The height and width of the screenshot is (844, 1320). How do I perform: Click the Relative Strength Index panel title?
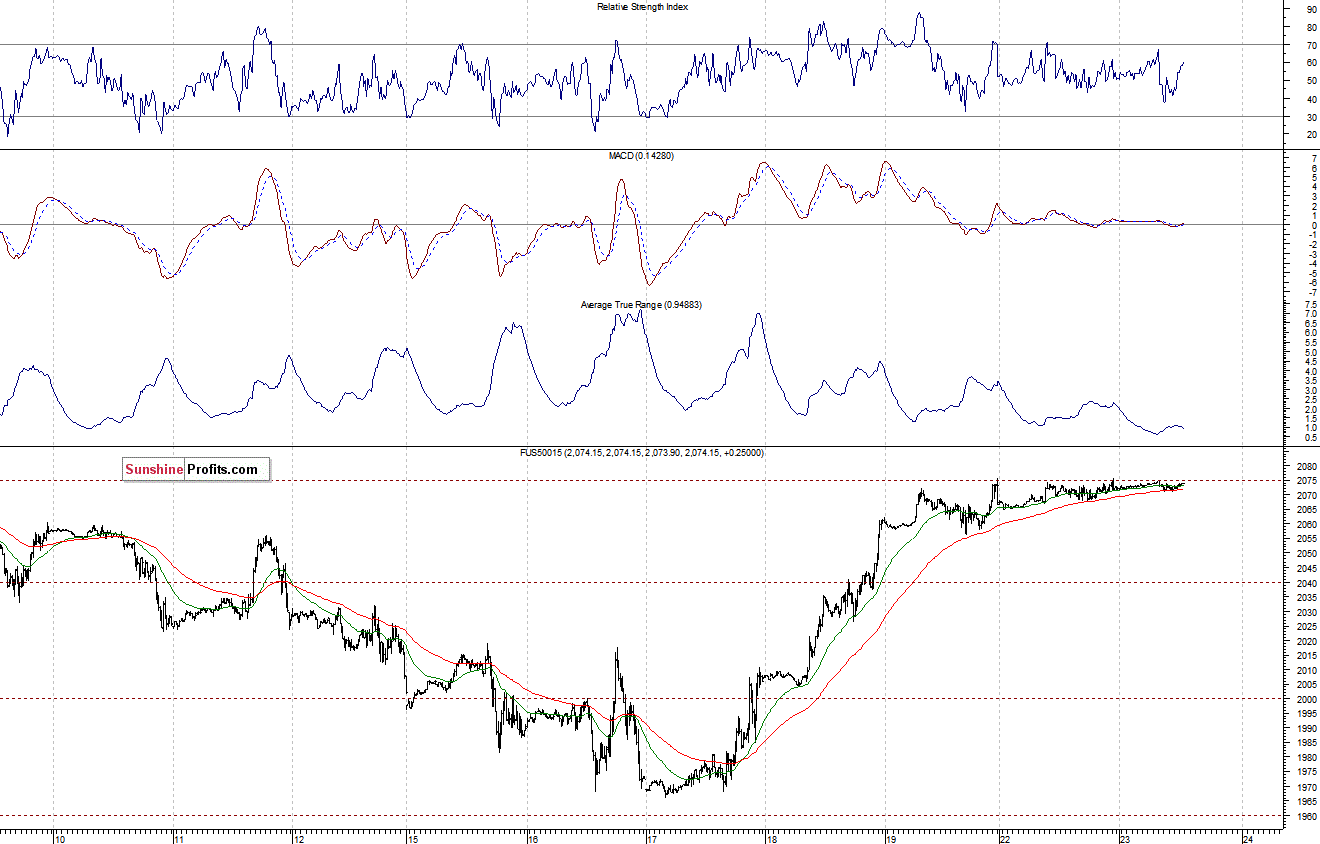pyautogui.click(x=642, y=7)
